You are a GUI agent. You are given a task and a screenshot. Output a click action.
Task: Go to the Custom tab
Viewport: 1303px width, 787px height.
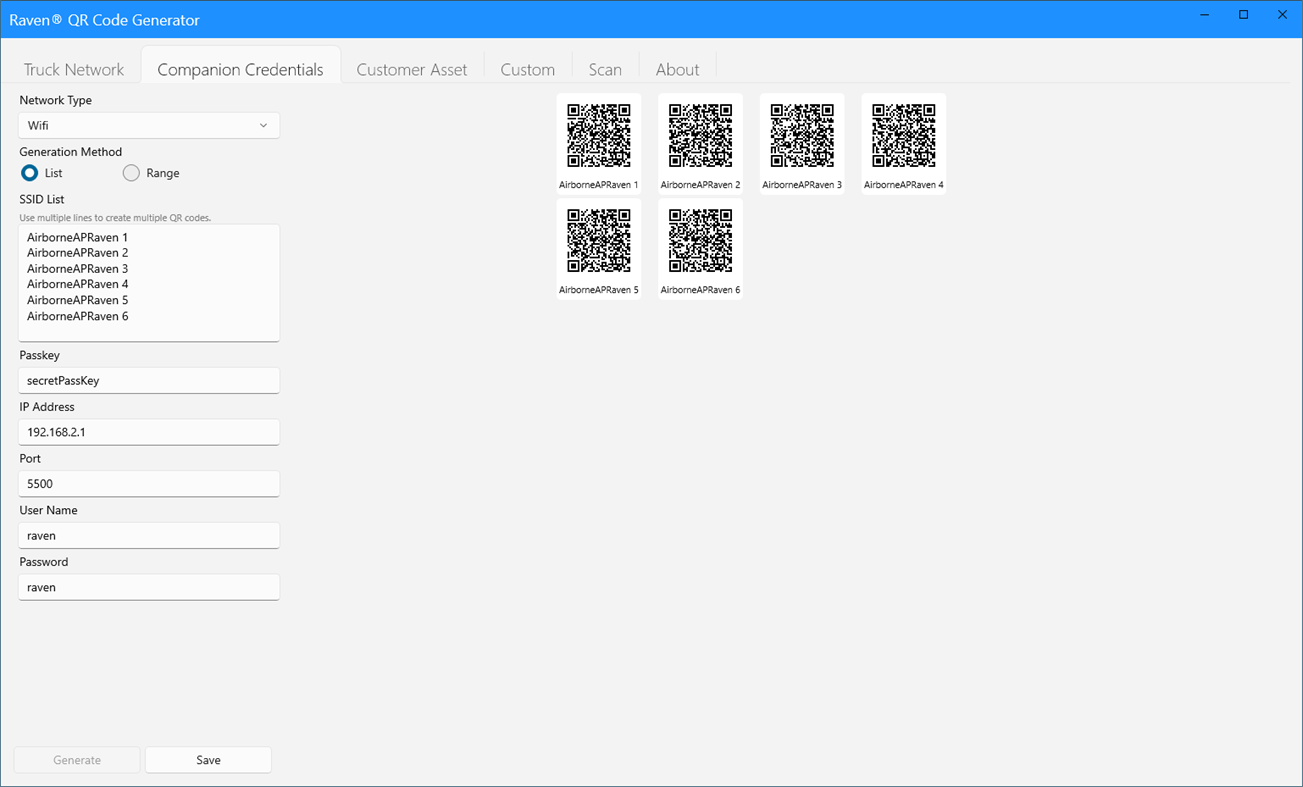(528, 69)
